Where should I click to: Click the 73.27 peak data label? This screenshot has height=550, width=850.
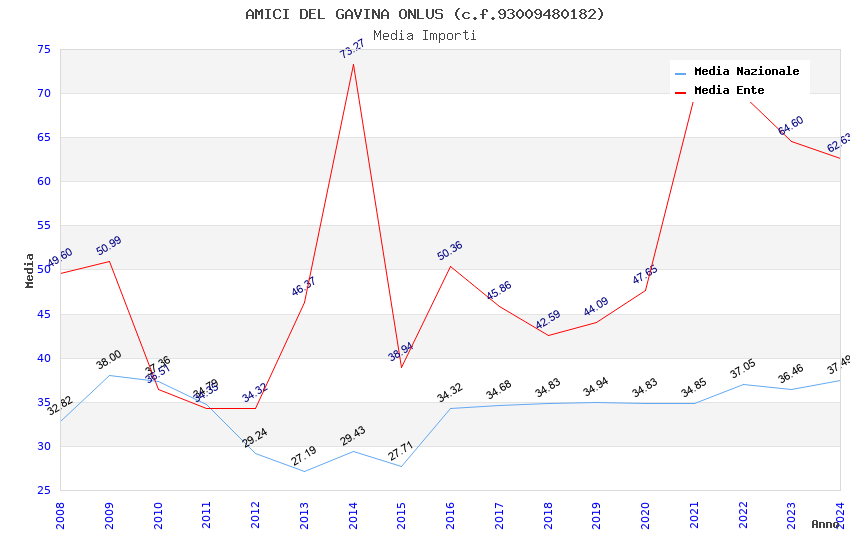352,48
